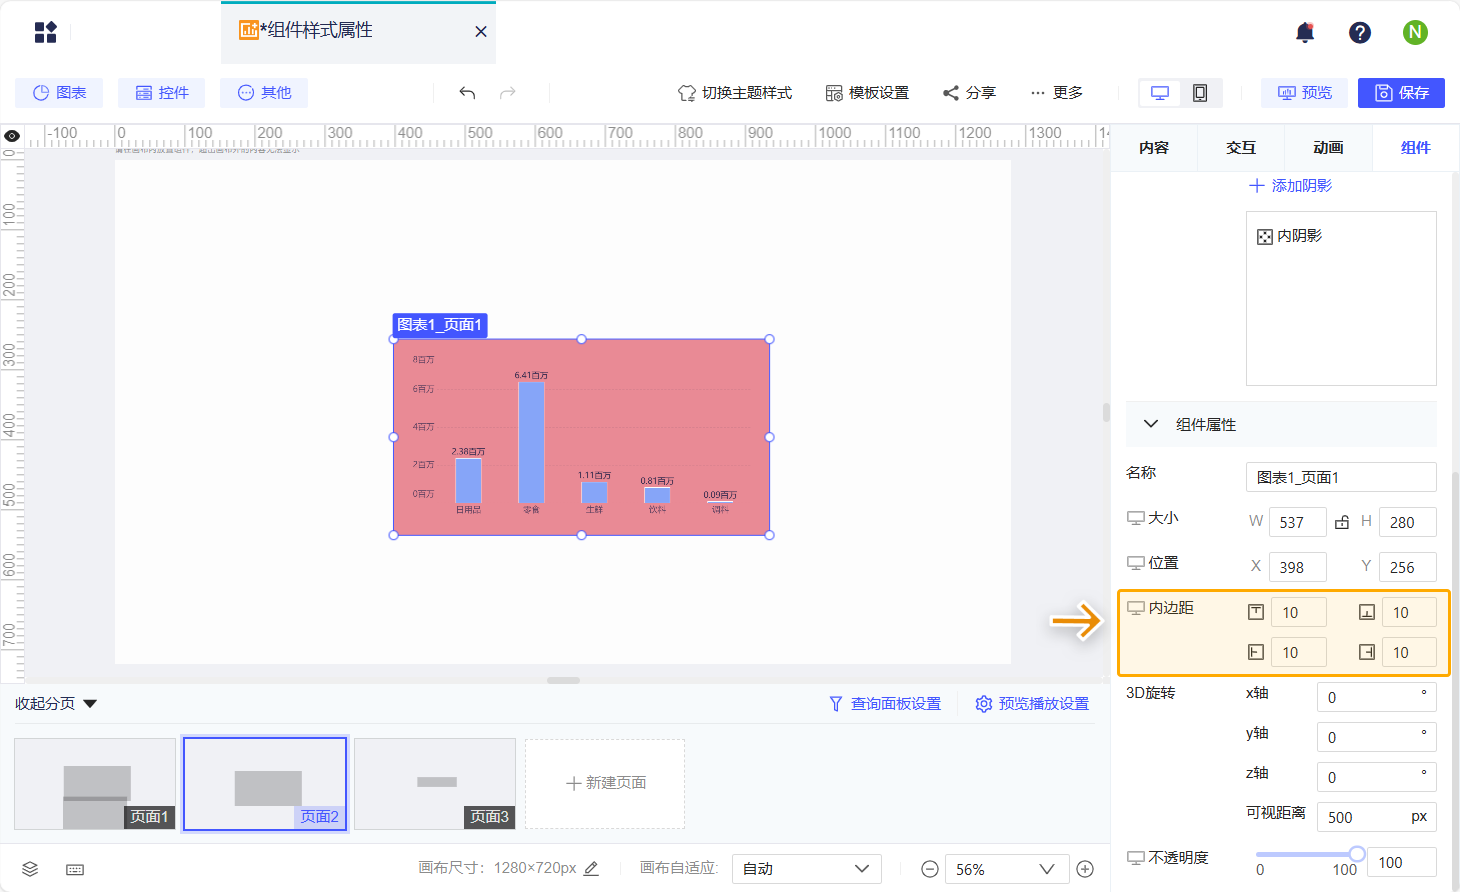Select the 内阴影 inner shadow item

pos(1290,236)
